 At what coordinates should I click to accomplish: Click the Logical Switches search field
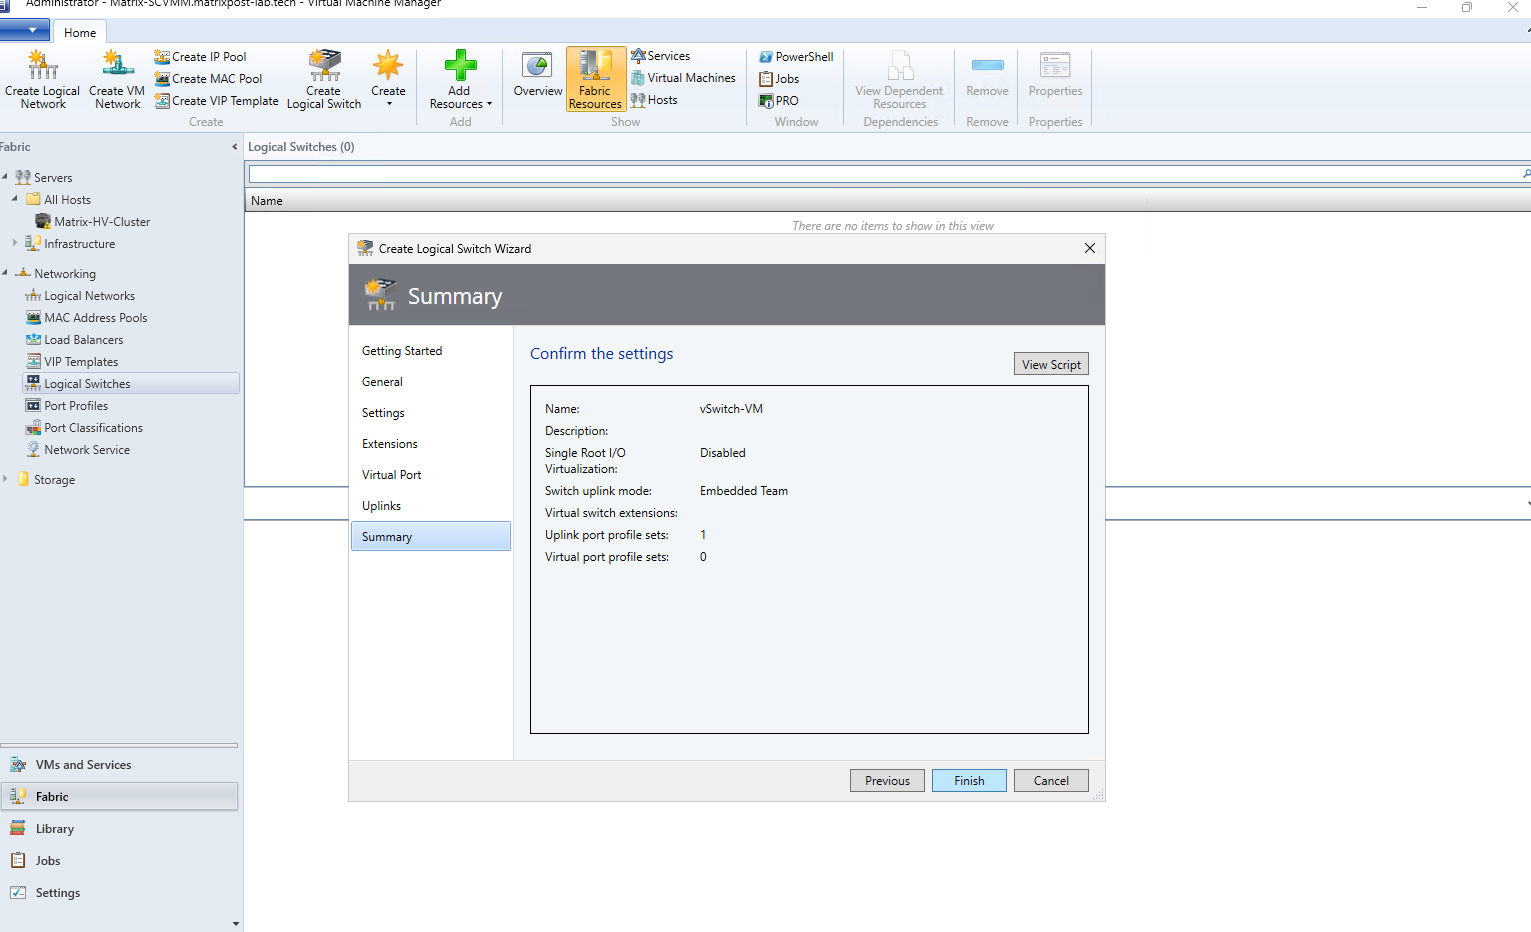pos(885,174)
